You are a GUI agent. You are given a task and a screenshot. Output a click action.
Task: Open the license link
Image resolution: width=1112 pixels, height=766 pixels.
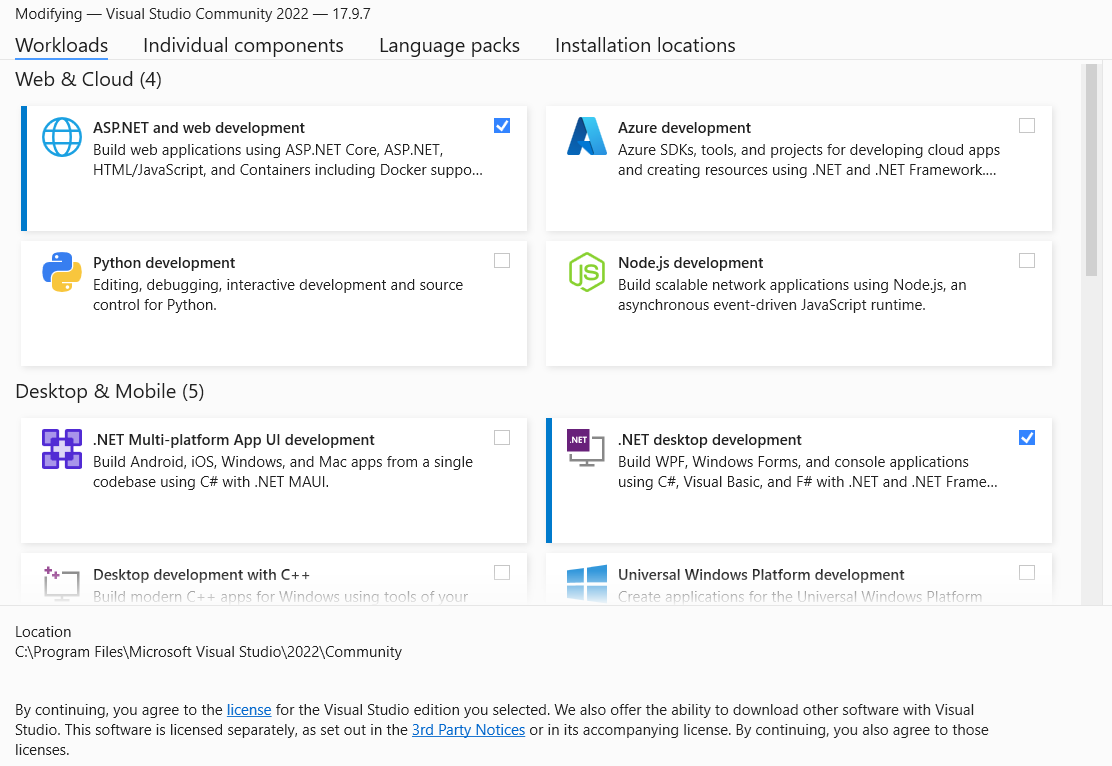249,710
